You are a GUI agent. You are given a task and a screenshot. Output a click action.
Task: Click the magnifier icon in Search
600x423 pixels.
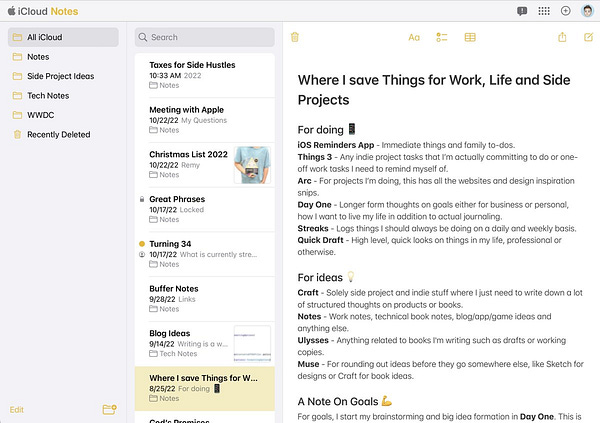coord(143,37)
